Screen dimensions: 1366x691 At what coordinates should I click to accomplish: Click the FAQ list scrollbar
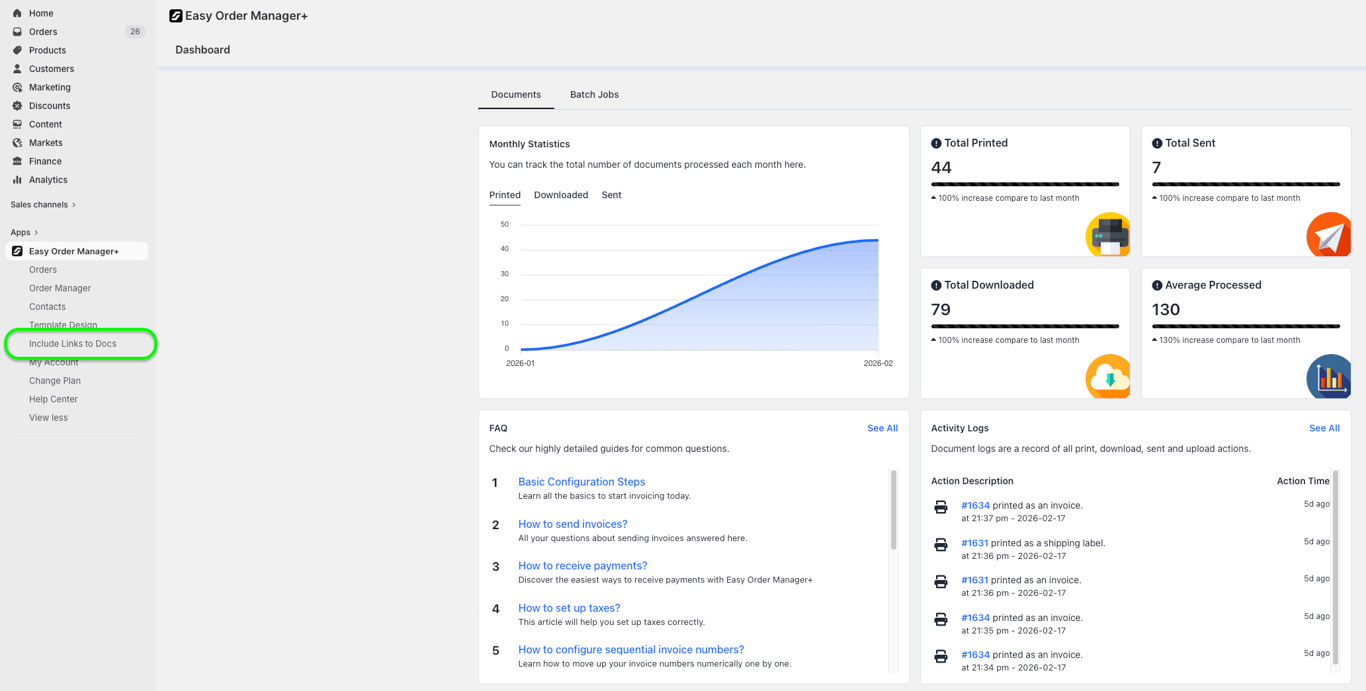pyautogui.click(x=893, y=510)
